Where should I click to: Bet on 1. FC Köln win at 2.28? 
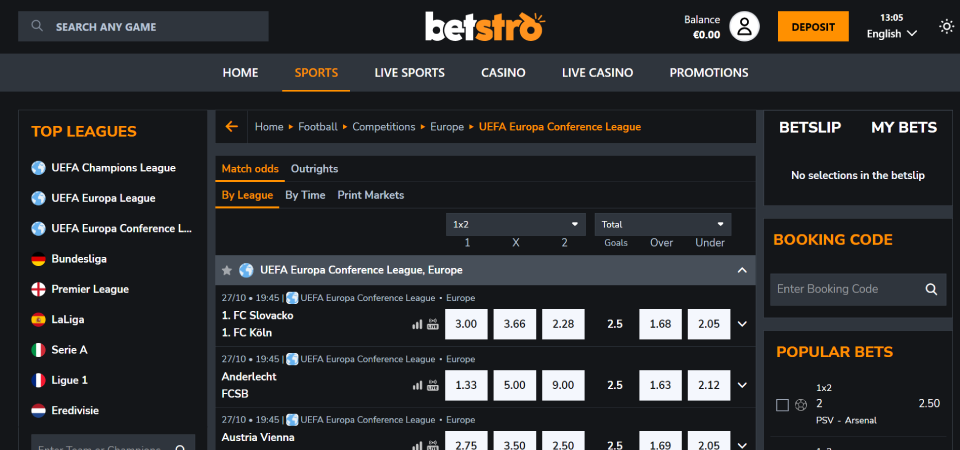click(x=563, y=324)
